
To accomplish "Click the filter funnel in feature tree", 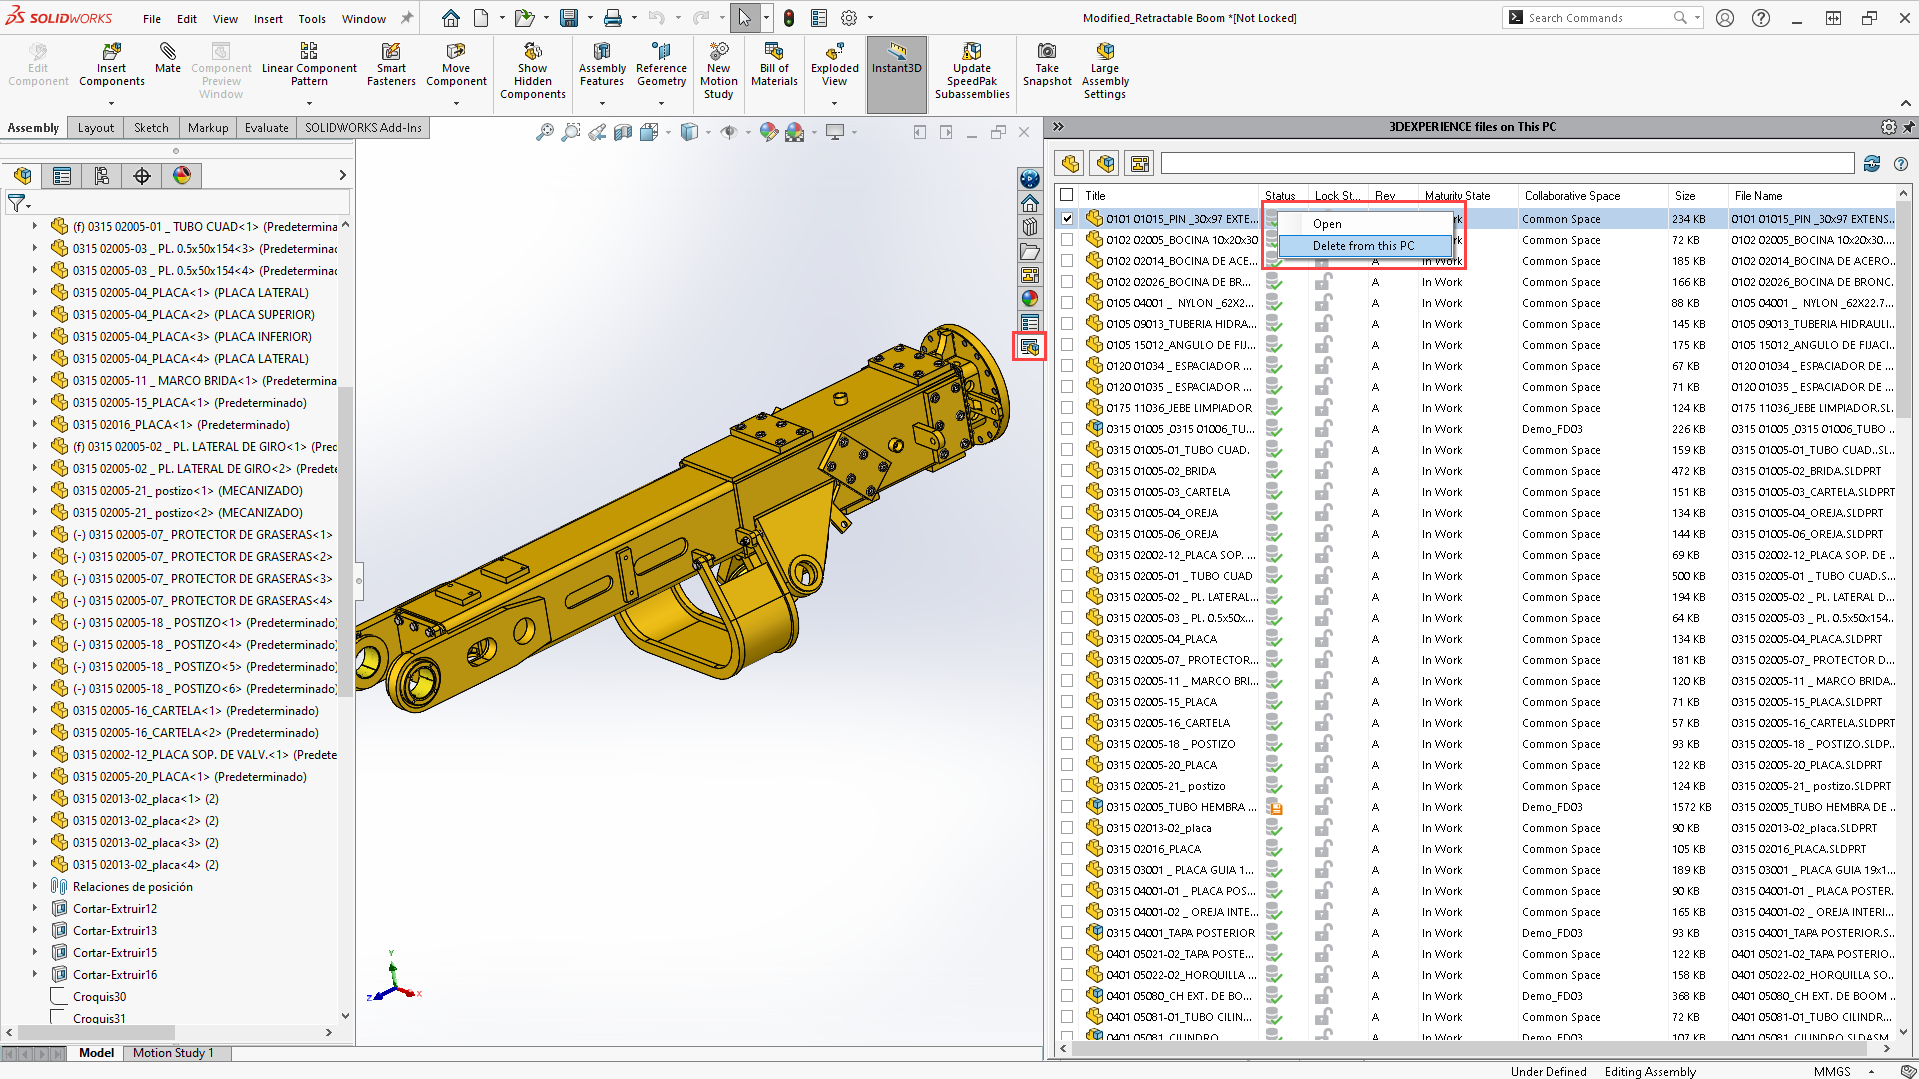I will click(x=17, y=203).
